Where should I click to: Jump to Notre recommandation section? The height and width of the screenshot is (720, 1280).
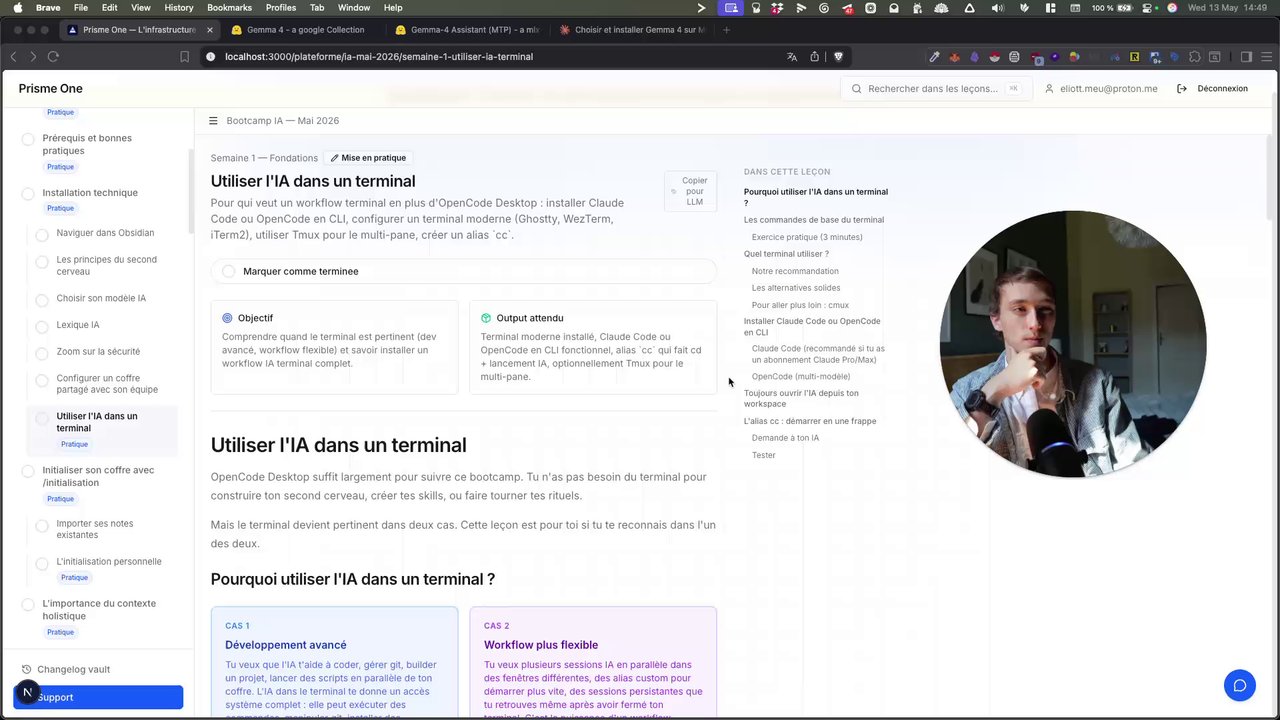pos(795,271)
